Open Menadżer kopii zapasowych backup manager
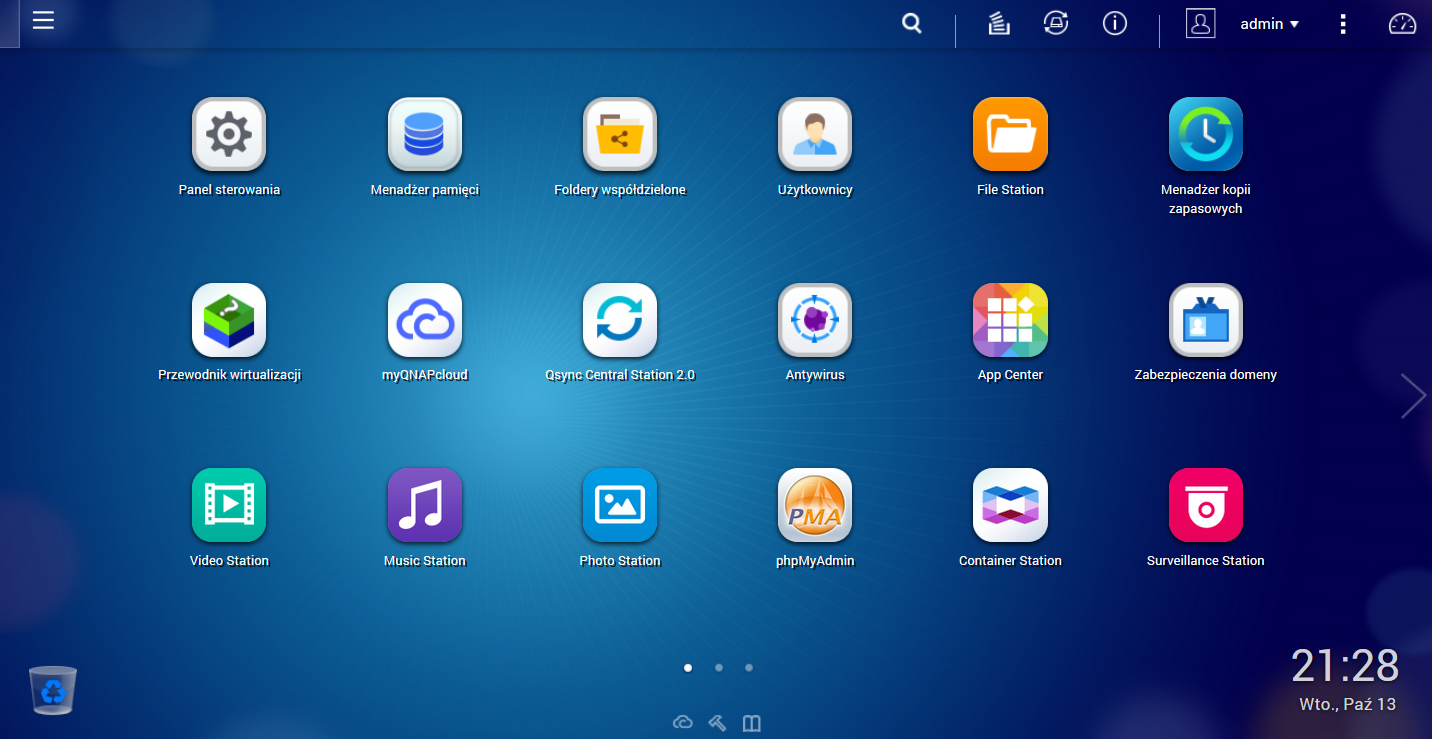Screen dimensions: 1432x739 pos(1206,134)
